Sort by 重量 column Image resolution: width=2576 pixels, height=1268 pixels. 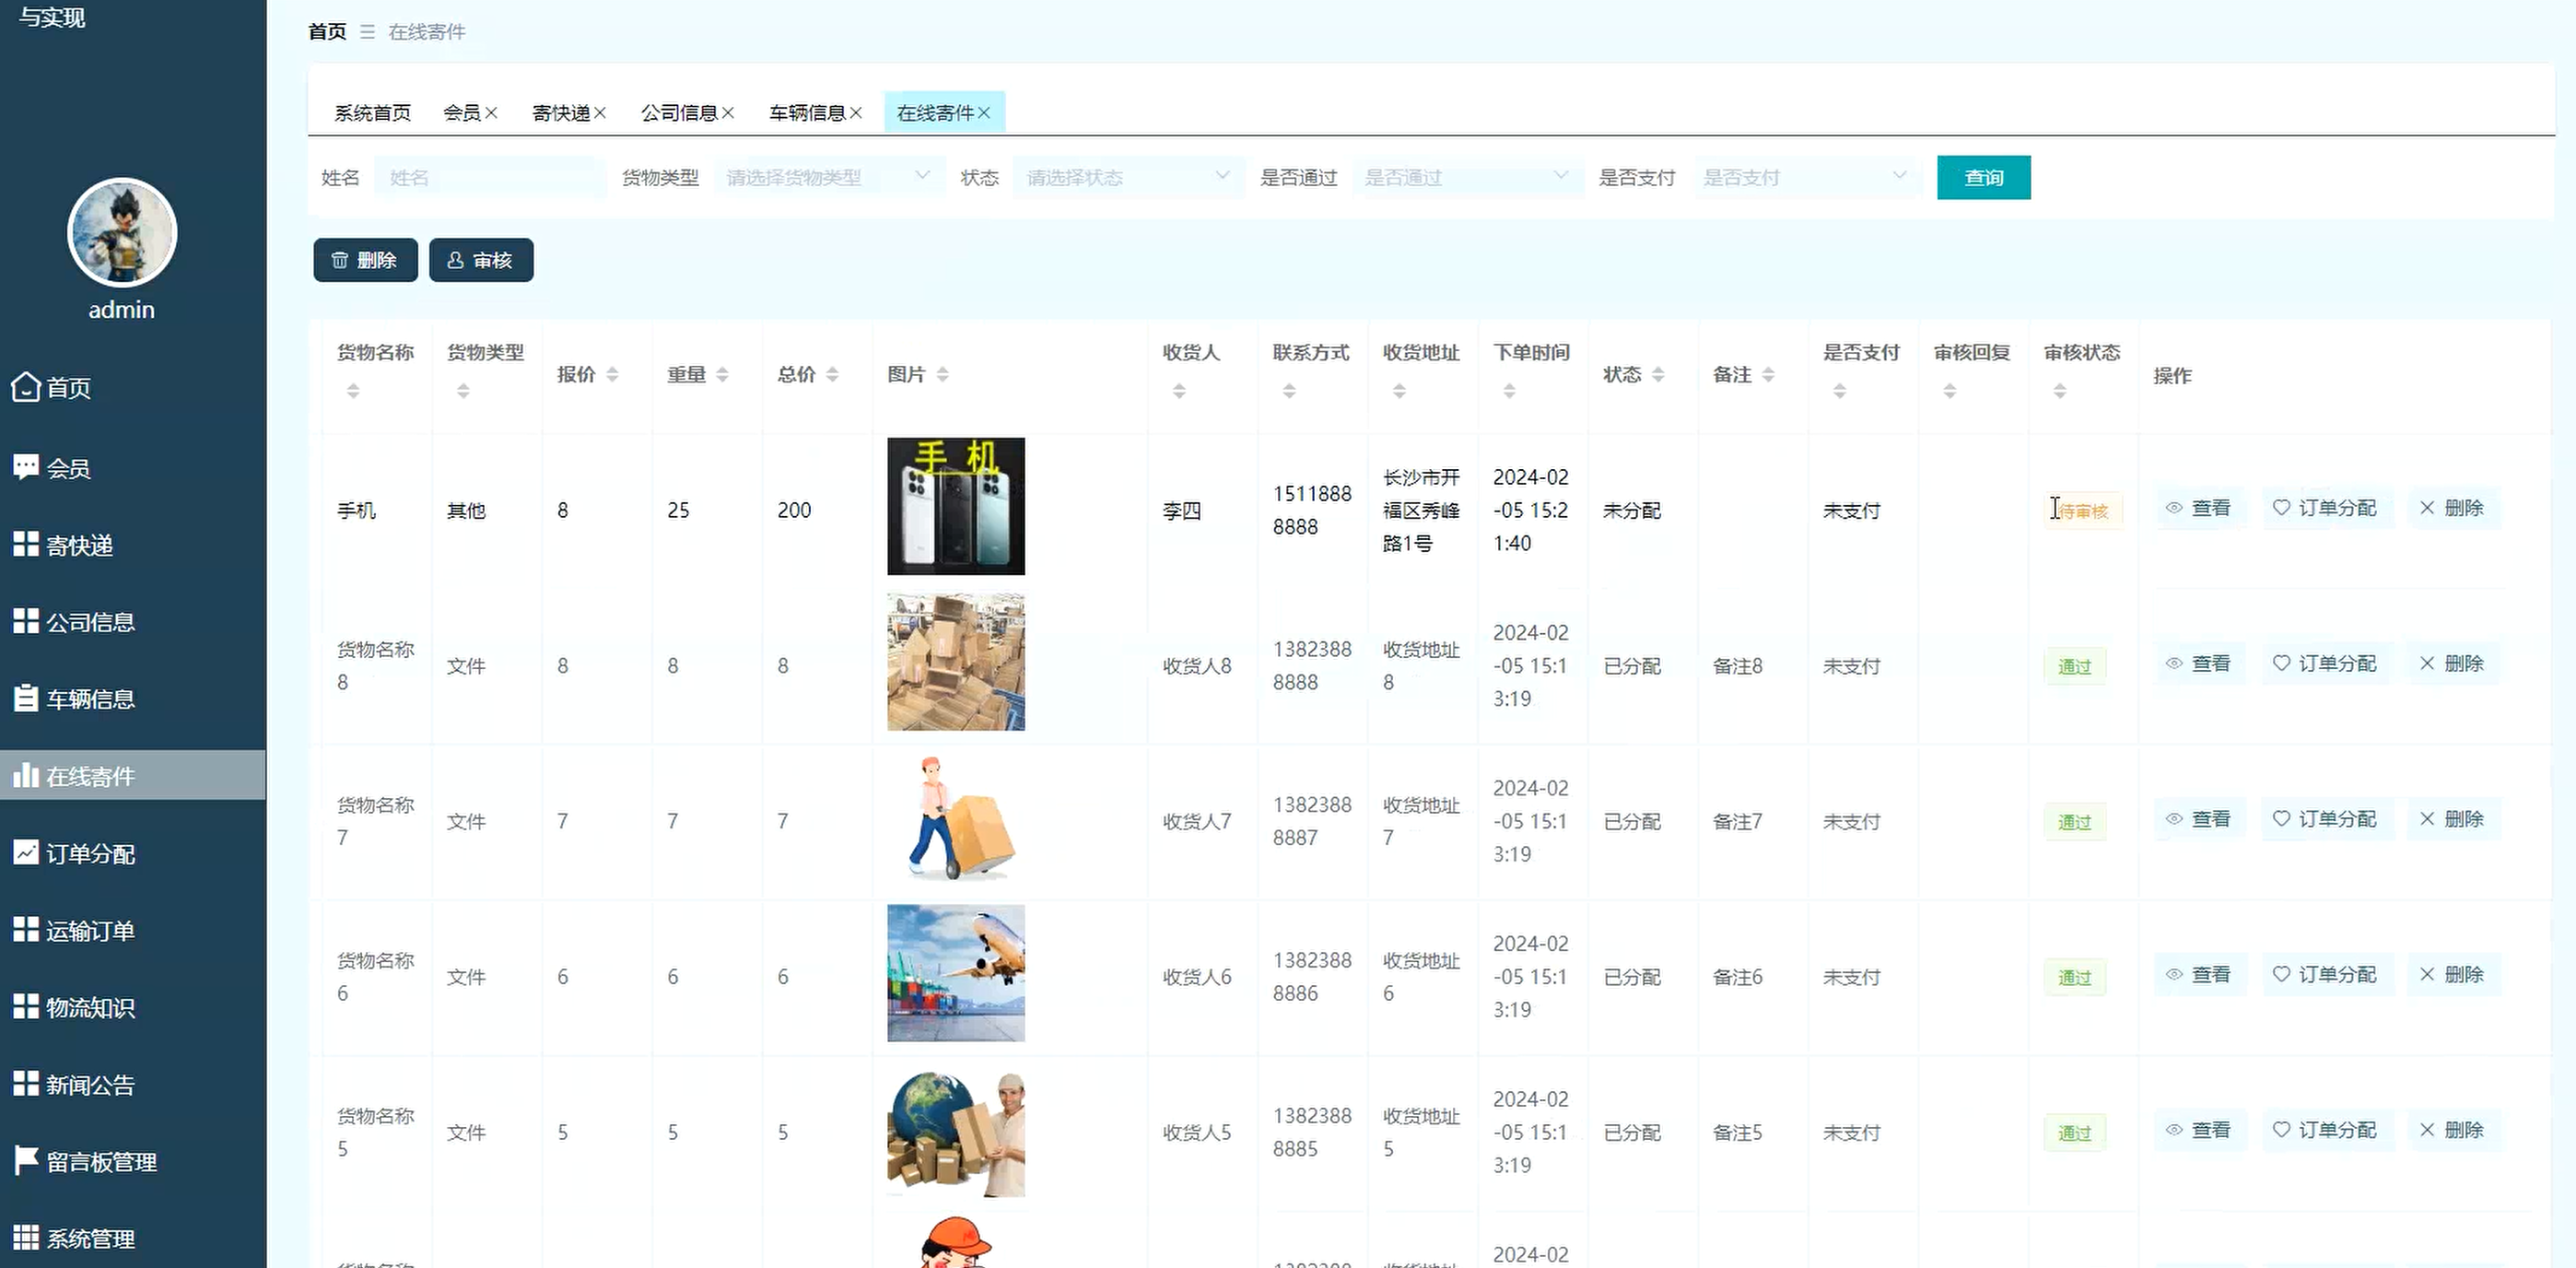(723, 374)
